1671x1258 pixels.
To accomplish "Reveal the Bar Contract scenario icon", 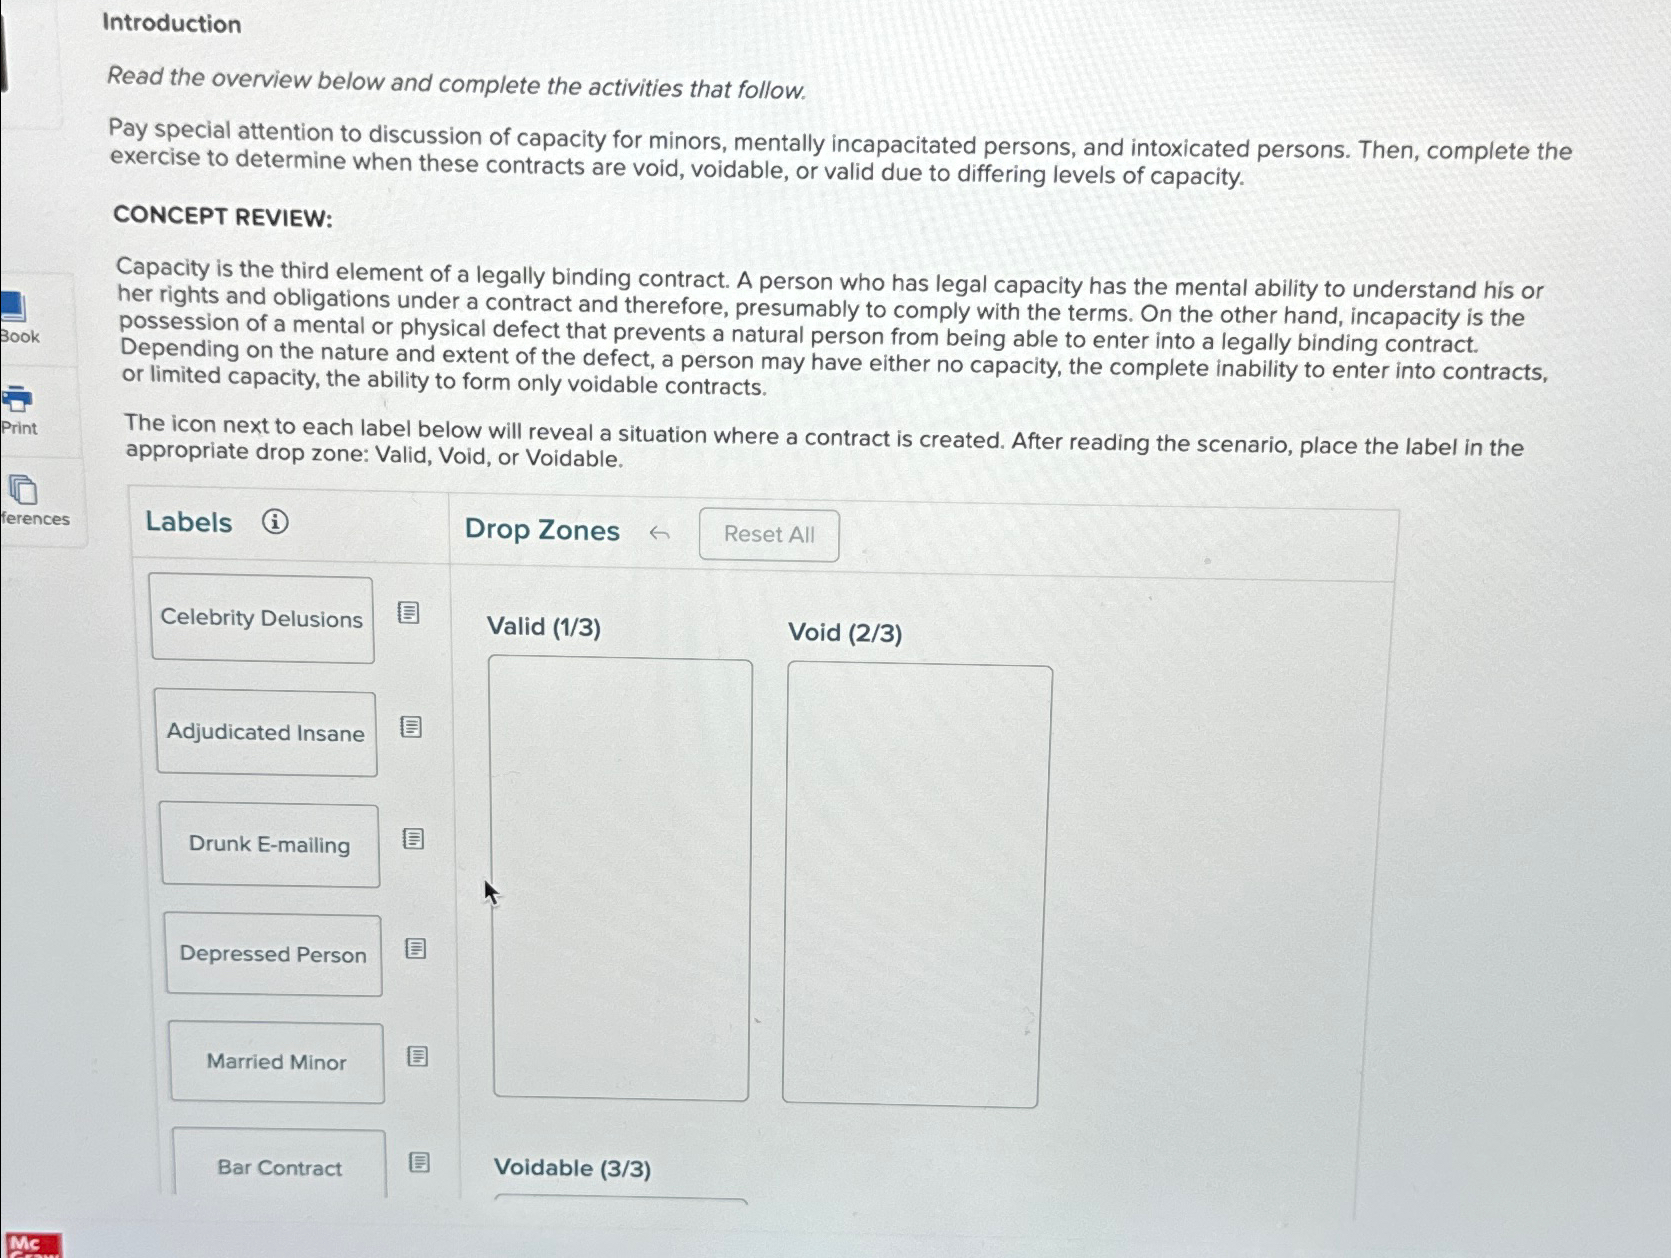I will tap(420, 1161).
